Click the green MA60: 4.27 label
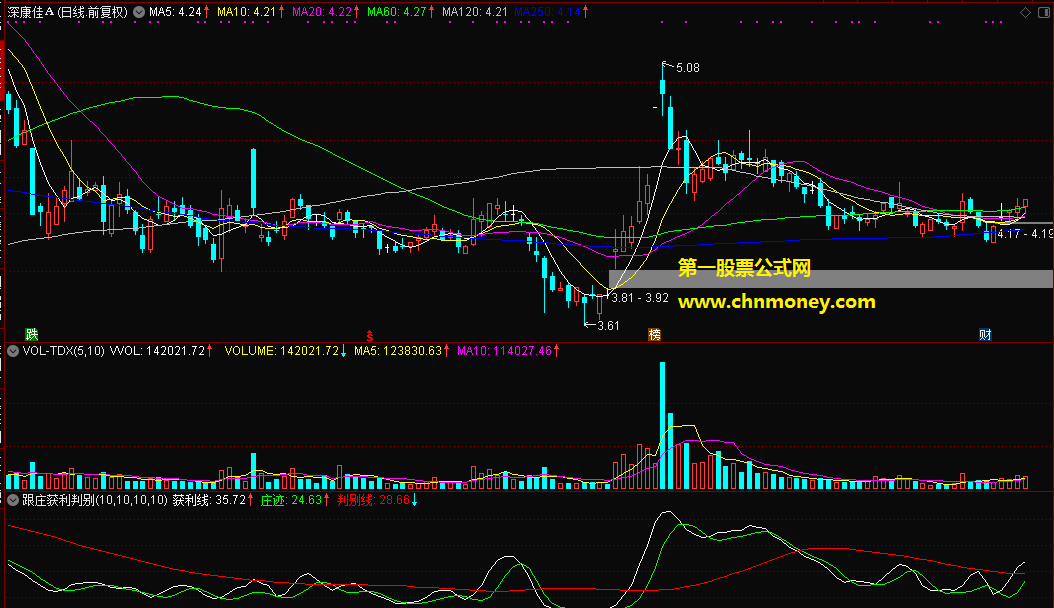Image resolution: width=1054 pixels, height=608 pixels. 397,12
